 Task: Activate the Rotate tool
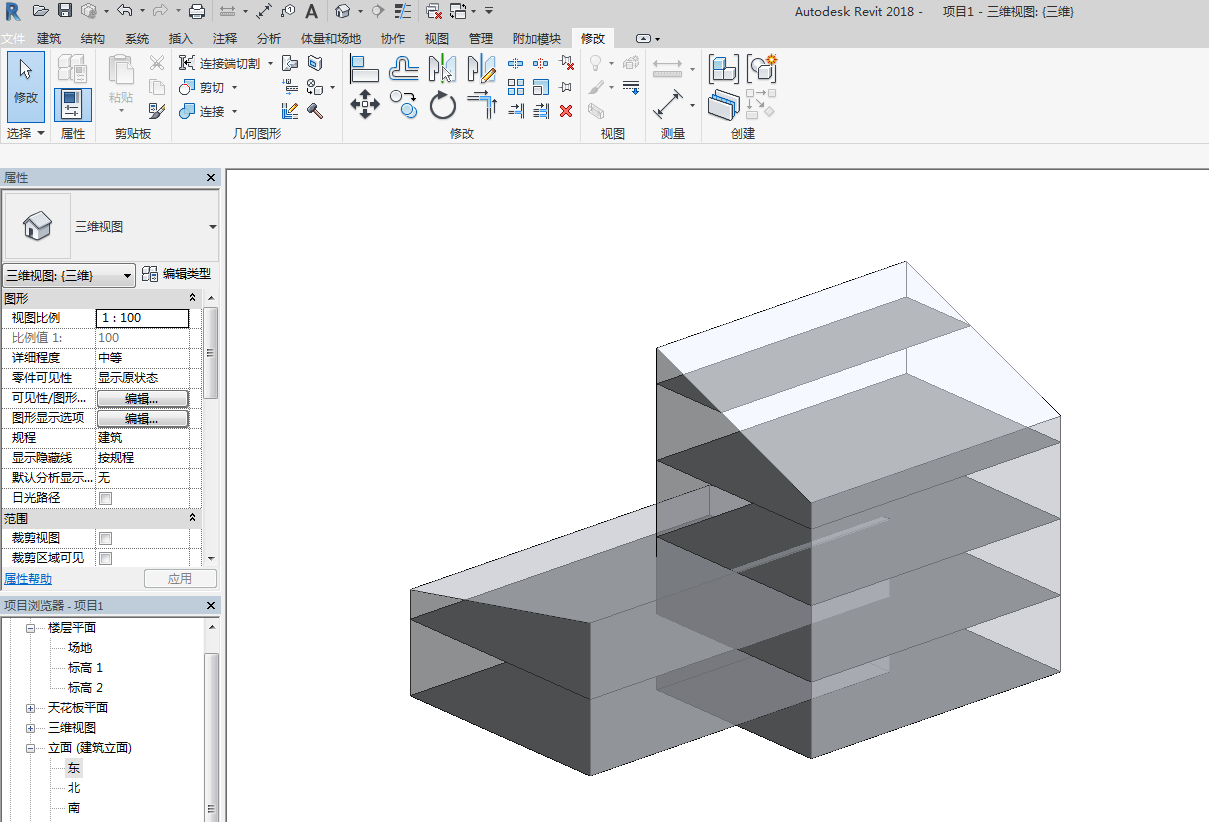point(443,105)
